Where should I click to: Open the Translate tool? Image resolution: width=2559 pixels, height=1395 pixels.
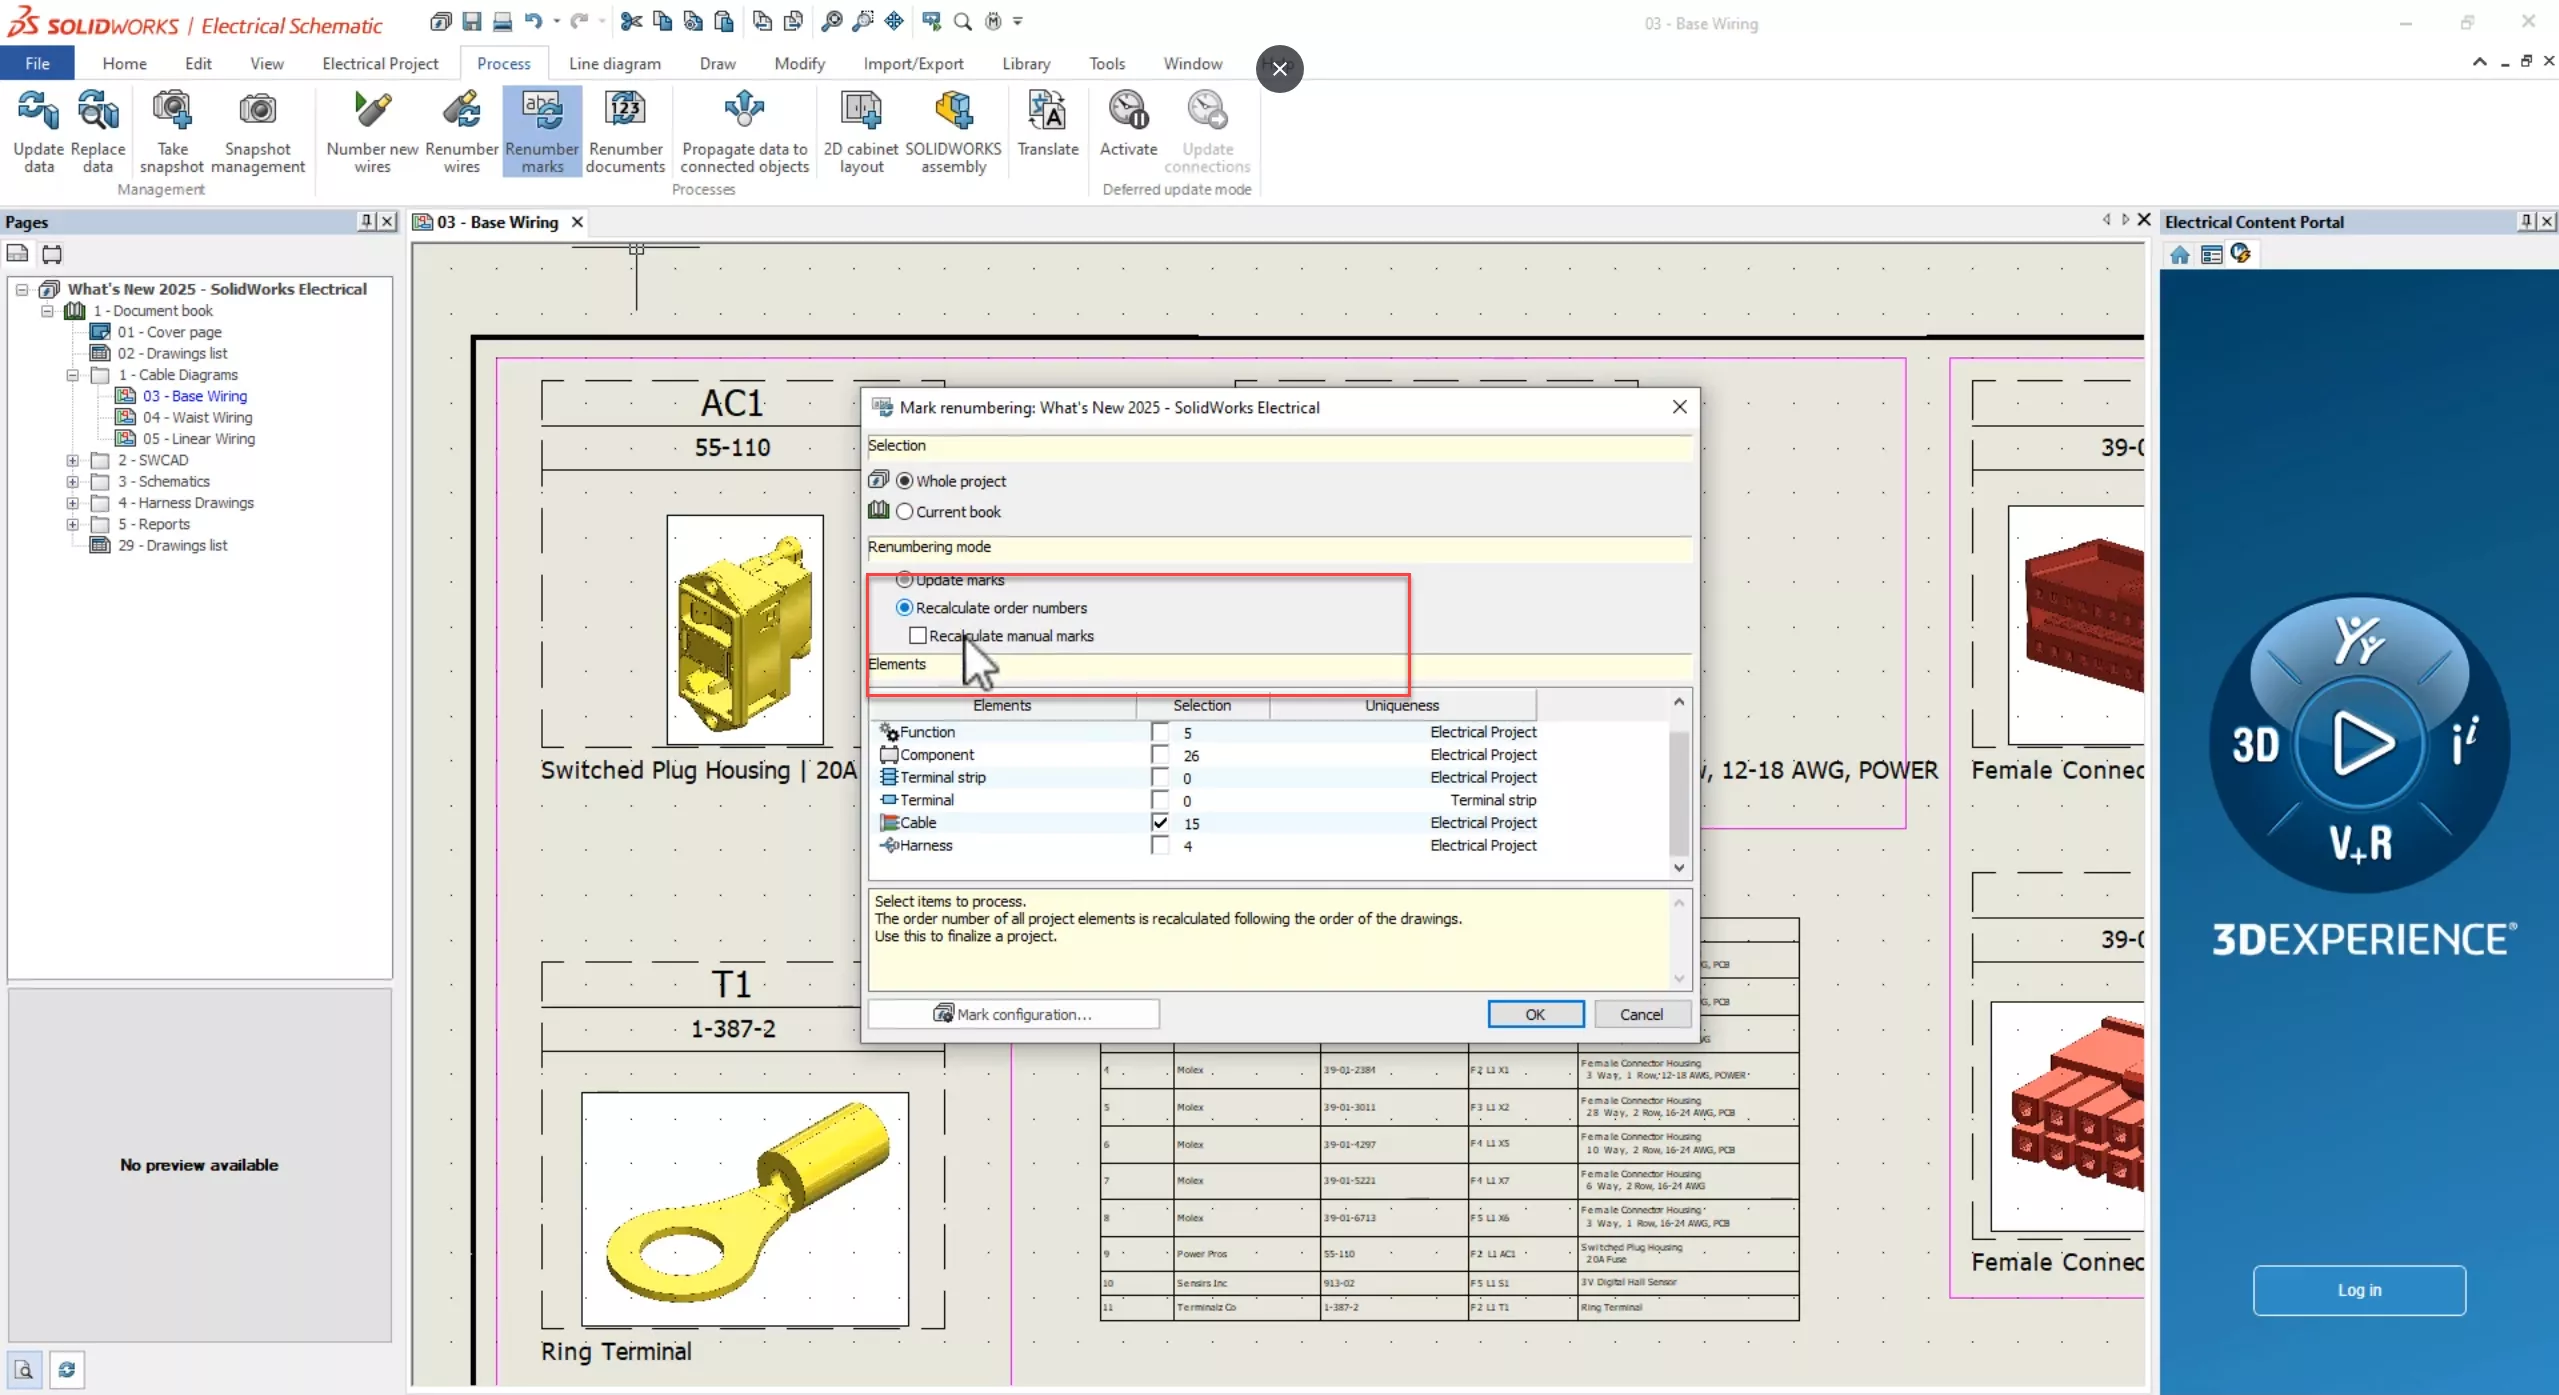(1048, 124)
